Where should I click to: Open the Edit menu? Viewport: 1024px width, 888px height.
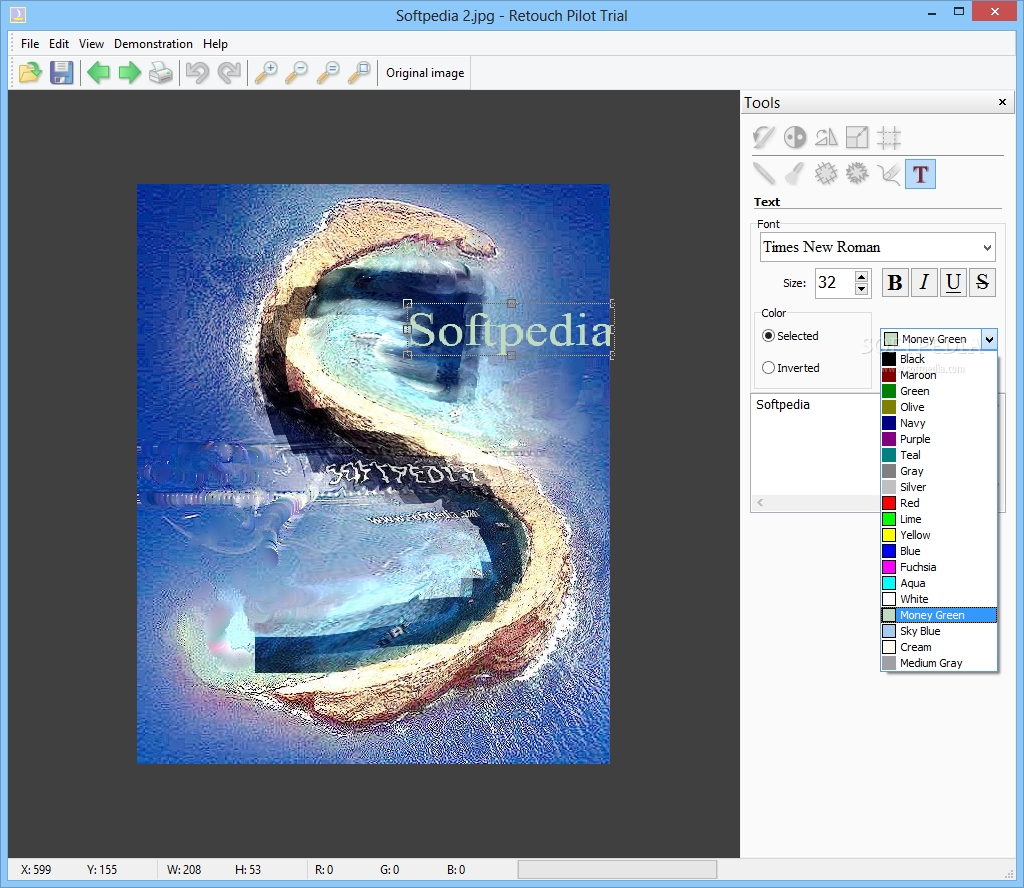click(59, 44)
